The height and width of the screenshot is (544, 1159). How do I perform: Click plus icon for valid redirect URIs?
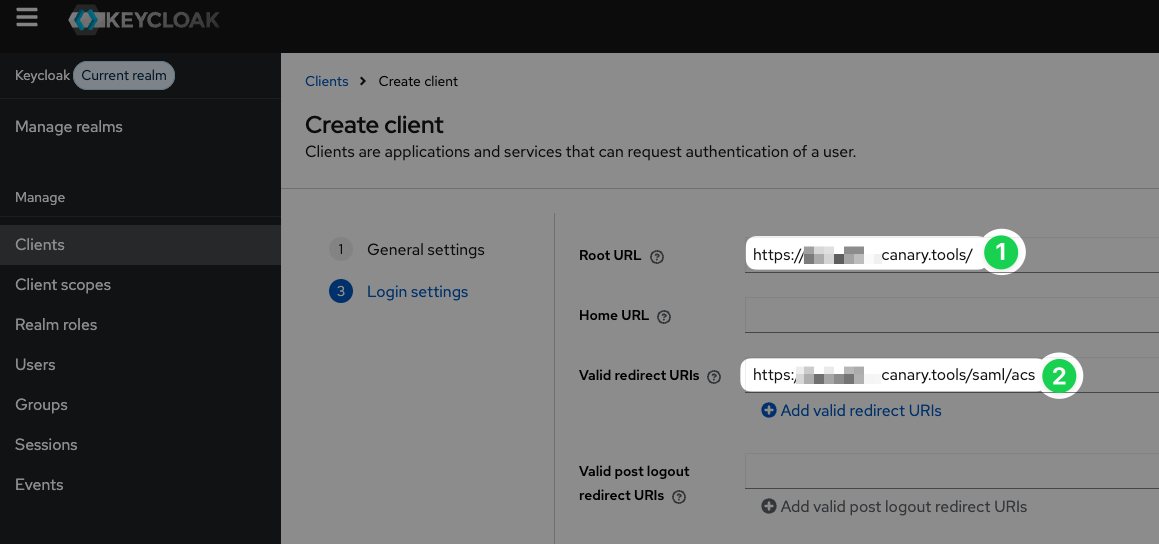pos(769,410)
